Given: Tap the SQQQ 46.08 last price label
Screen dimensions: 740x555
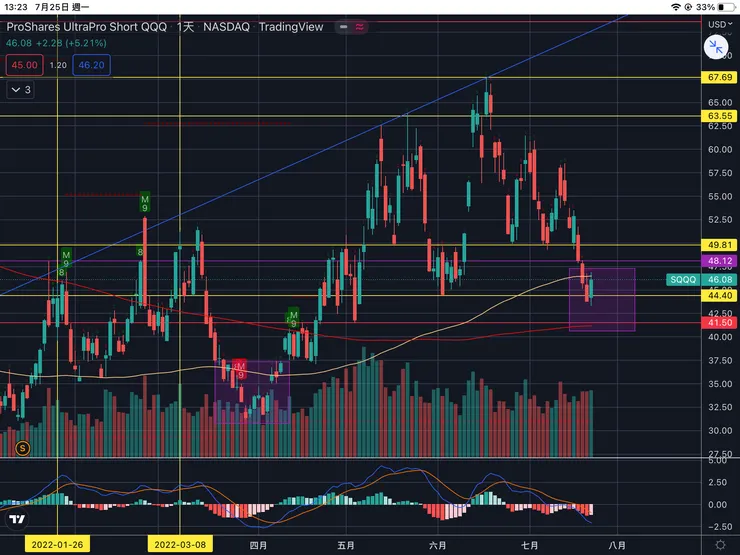Looking at the screenshot, I should pyautogui.click(x=702, y=279).
